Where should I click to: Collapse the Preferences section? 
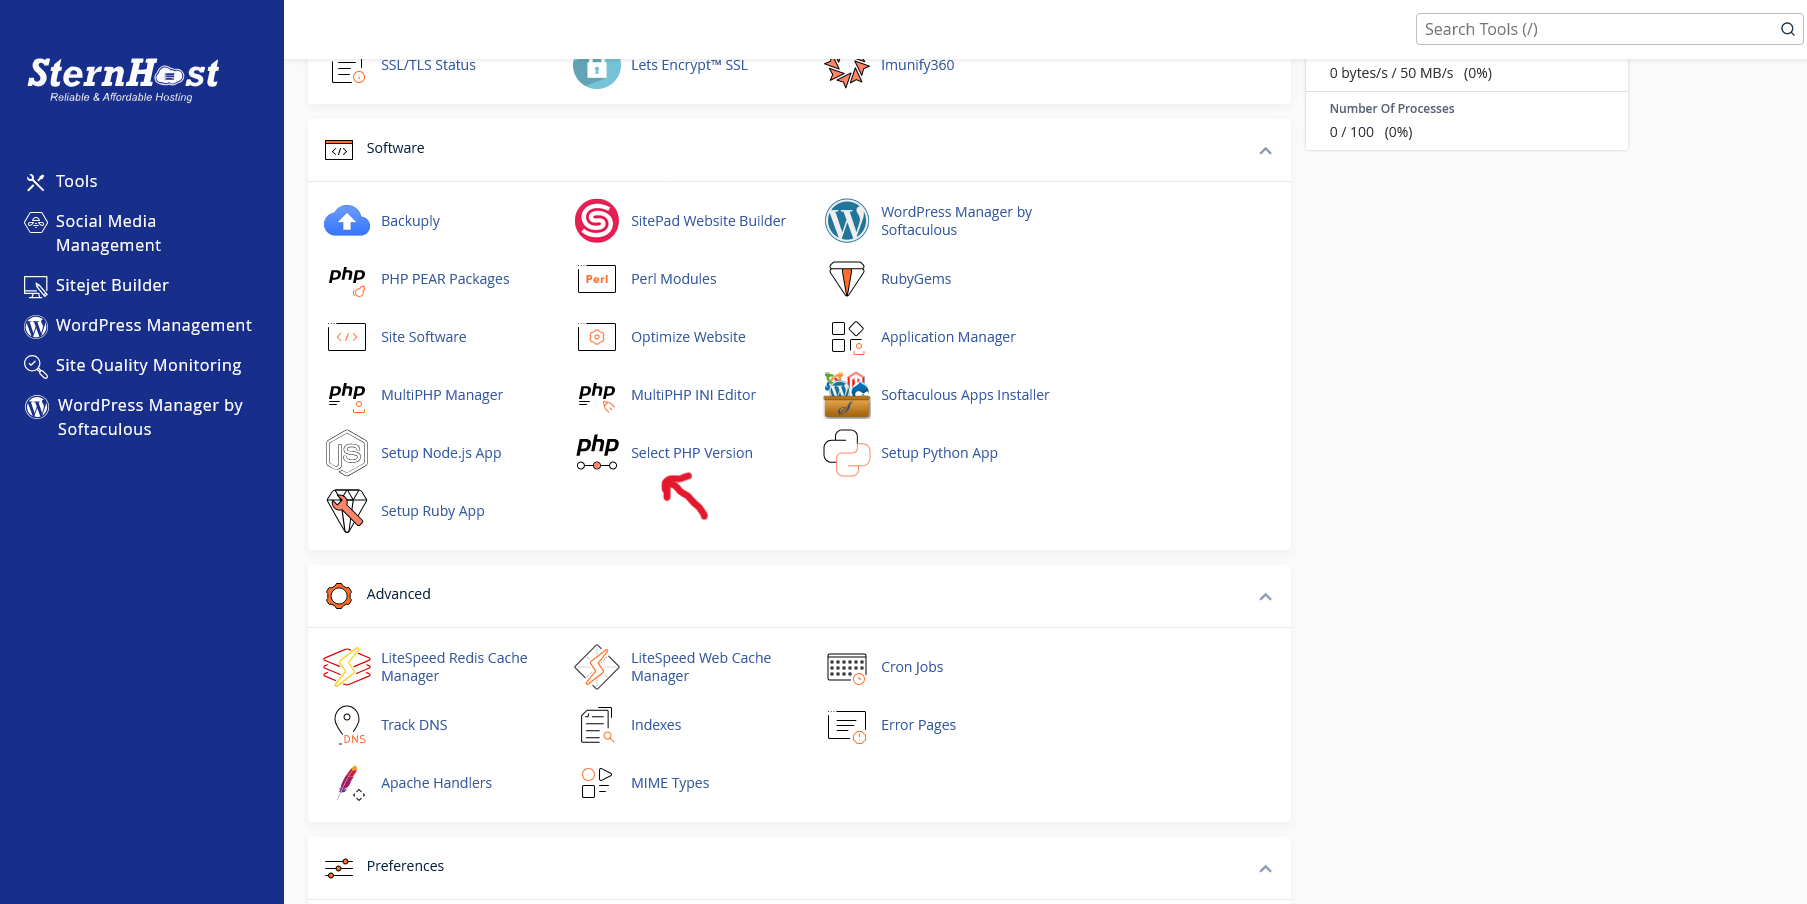tap(1265, 869)
